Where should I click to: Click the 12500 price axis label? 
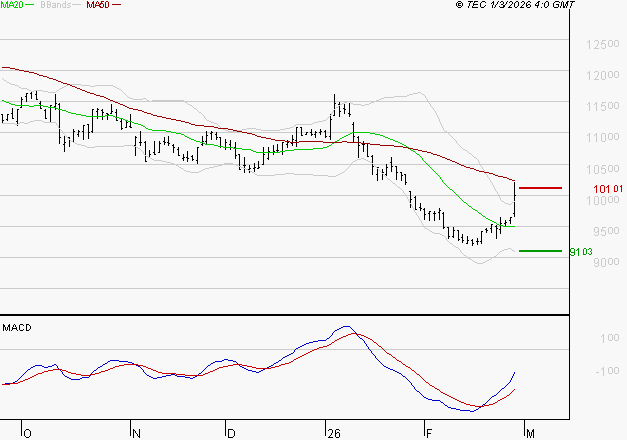[603, 44]
